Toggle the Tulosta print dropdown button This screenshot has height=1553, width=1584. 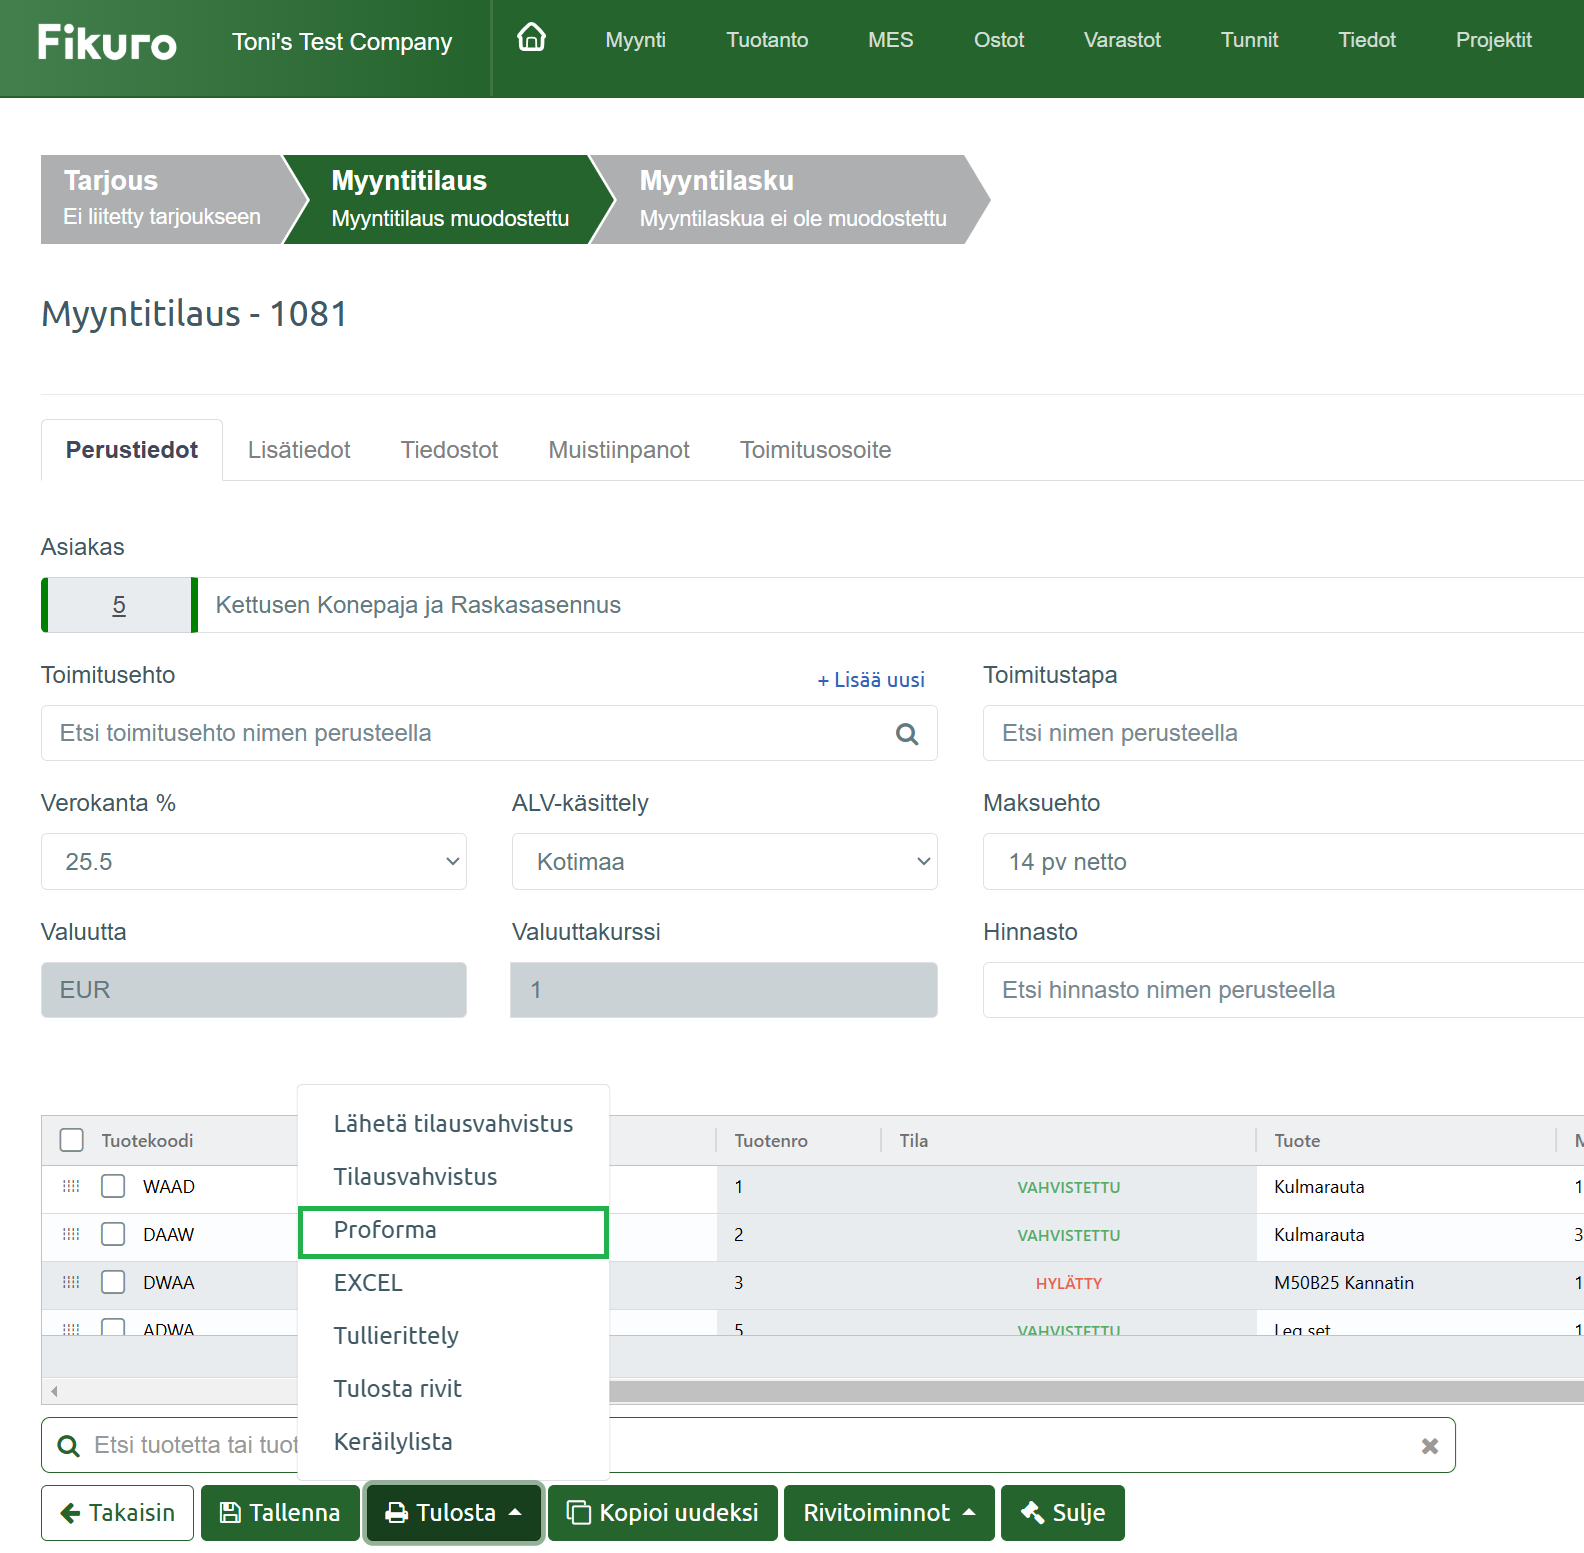(x=454, y=1513)
